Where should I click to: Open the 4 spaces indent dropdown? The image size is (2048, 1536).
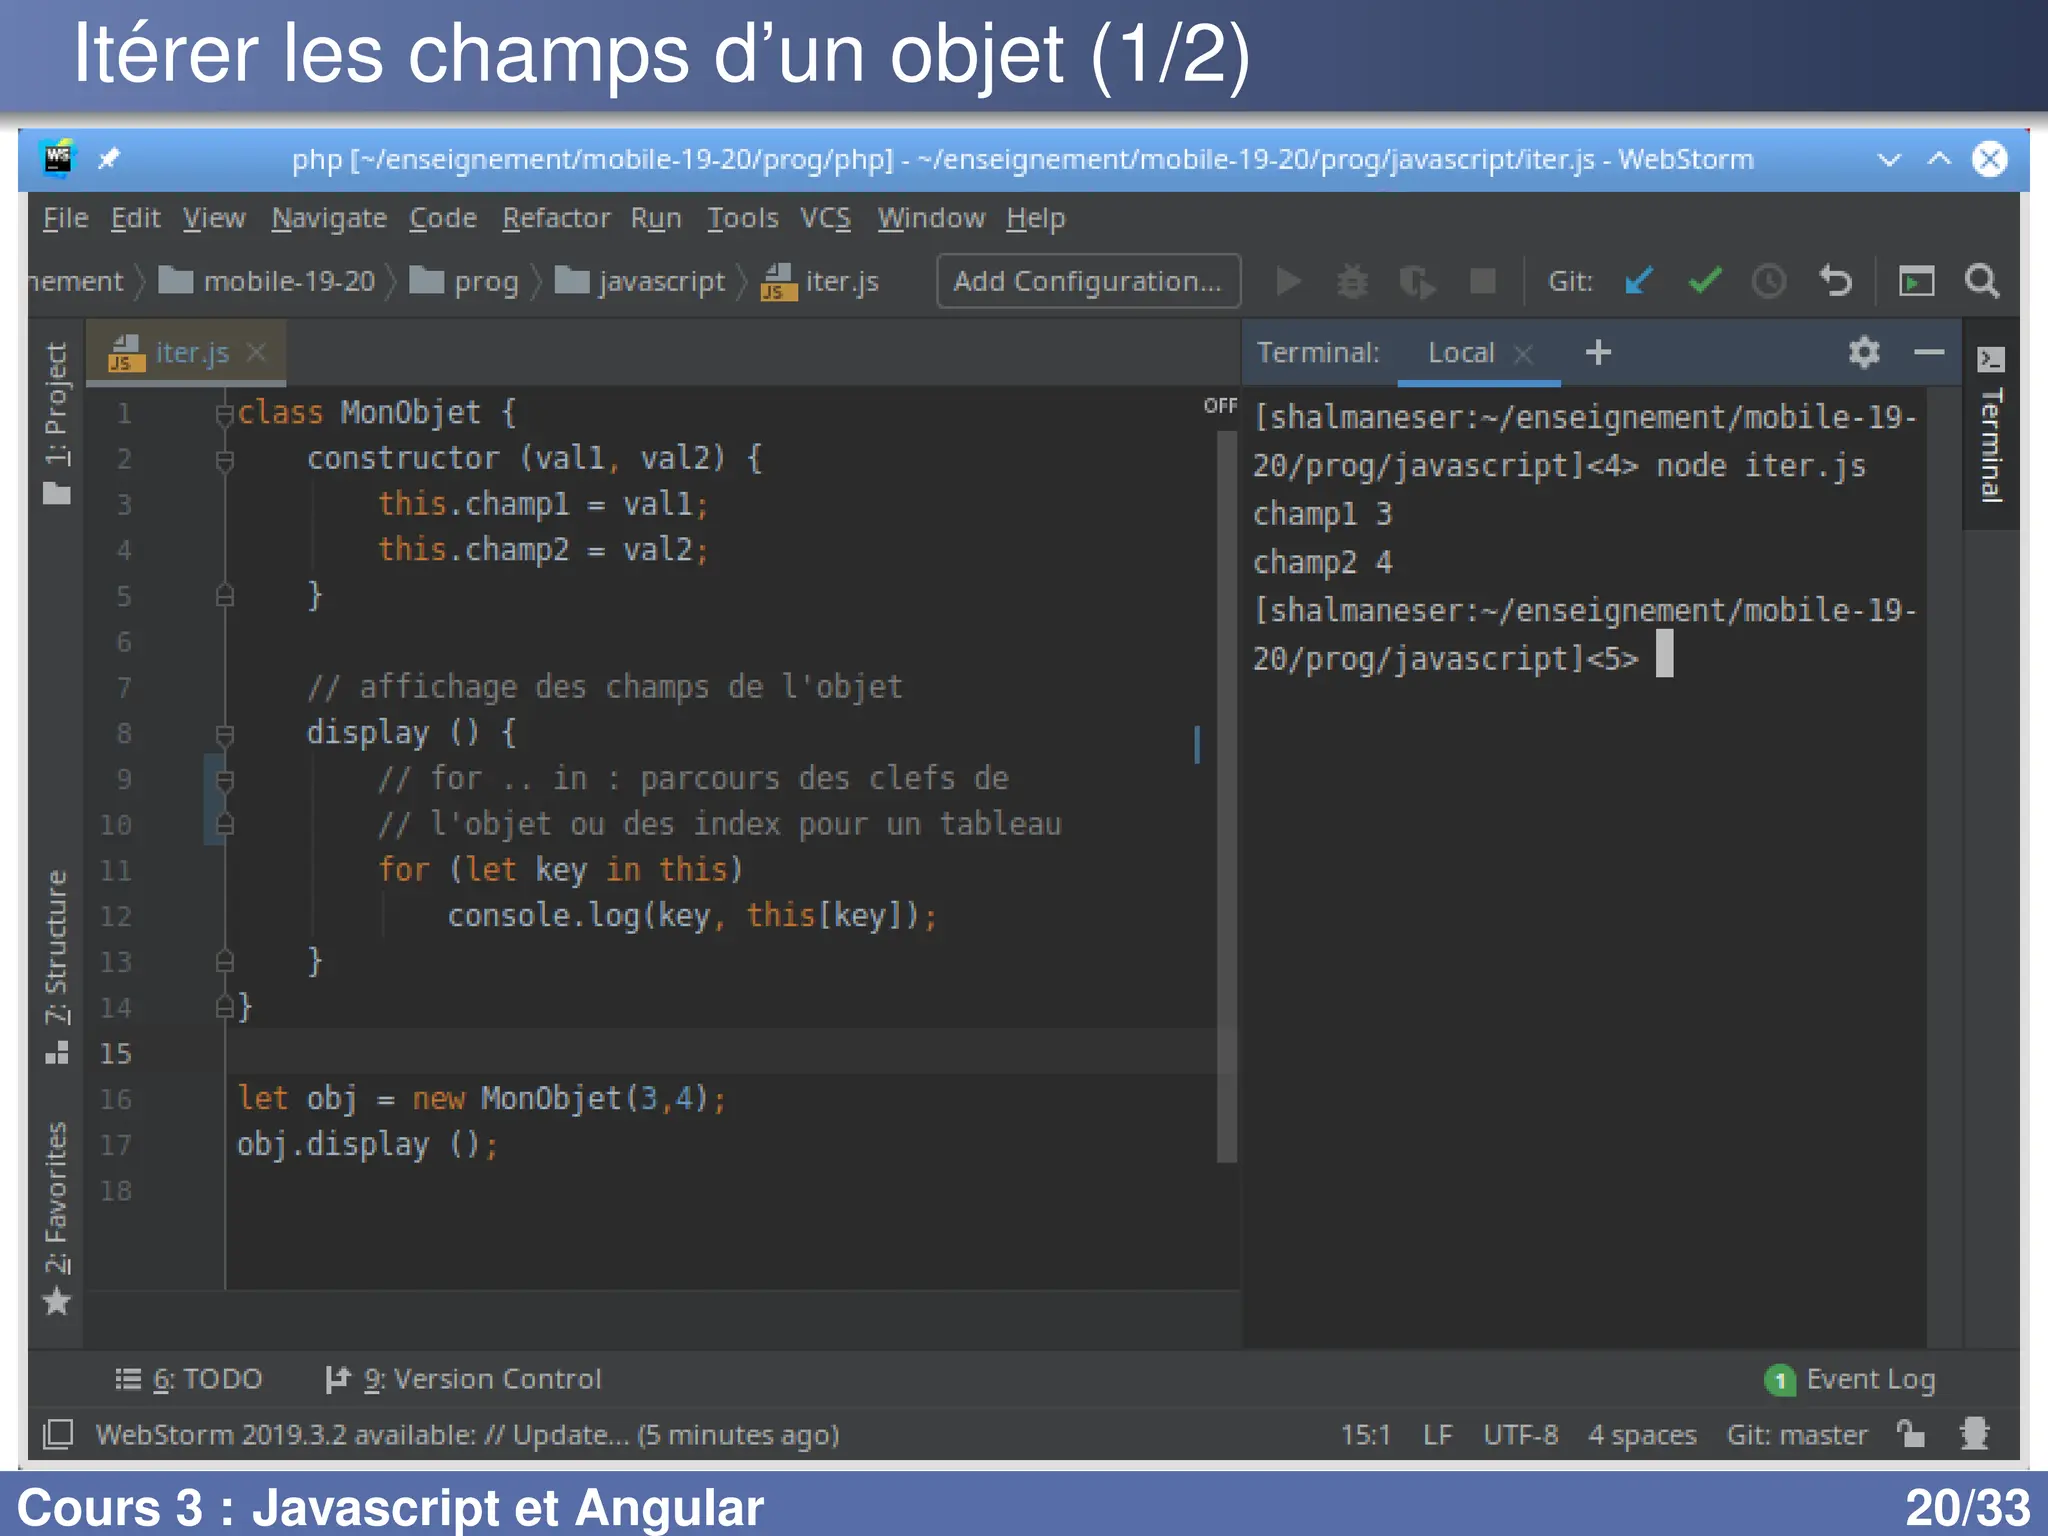(x=1642, y=1435)
